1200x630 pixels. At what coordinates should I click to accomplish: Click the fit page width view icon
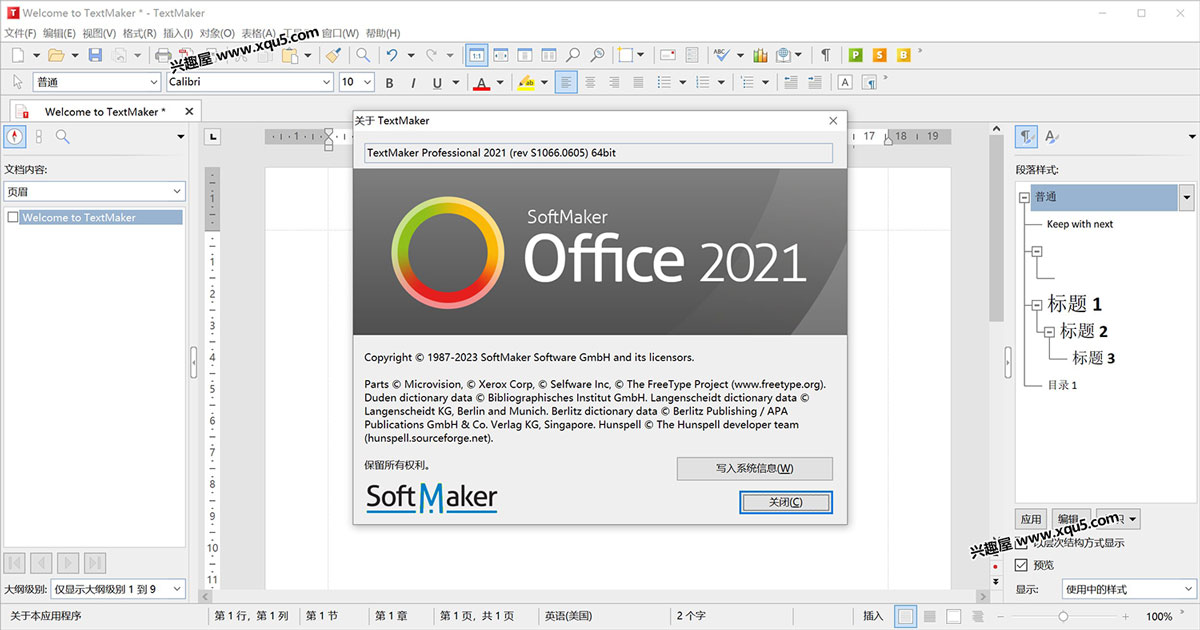click(x=501, y=55)
